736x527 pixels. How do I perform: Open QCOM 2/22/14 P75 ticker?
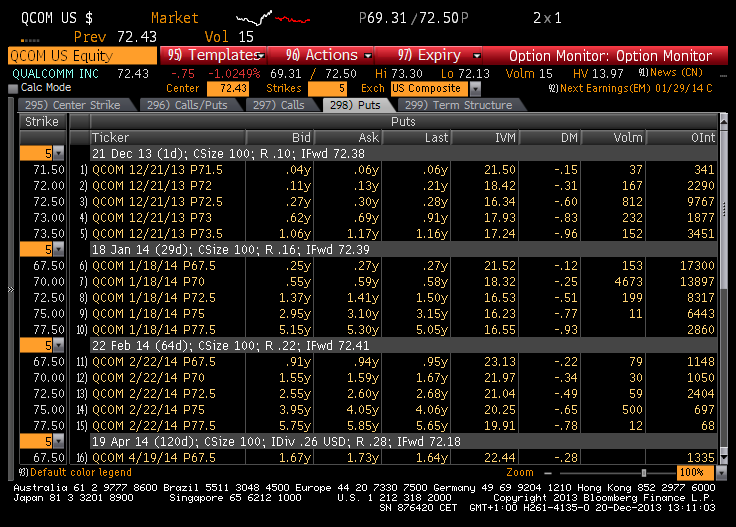pyautogui.click(x=148, y=410)
